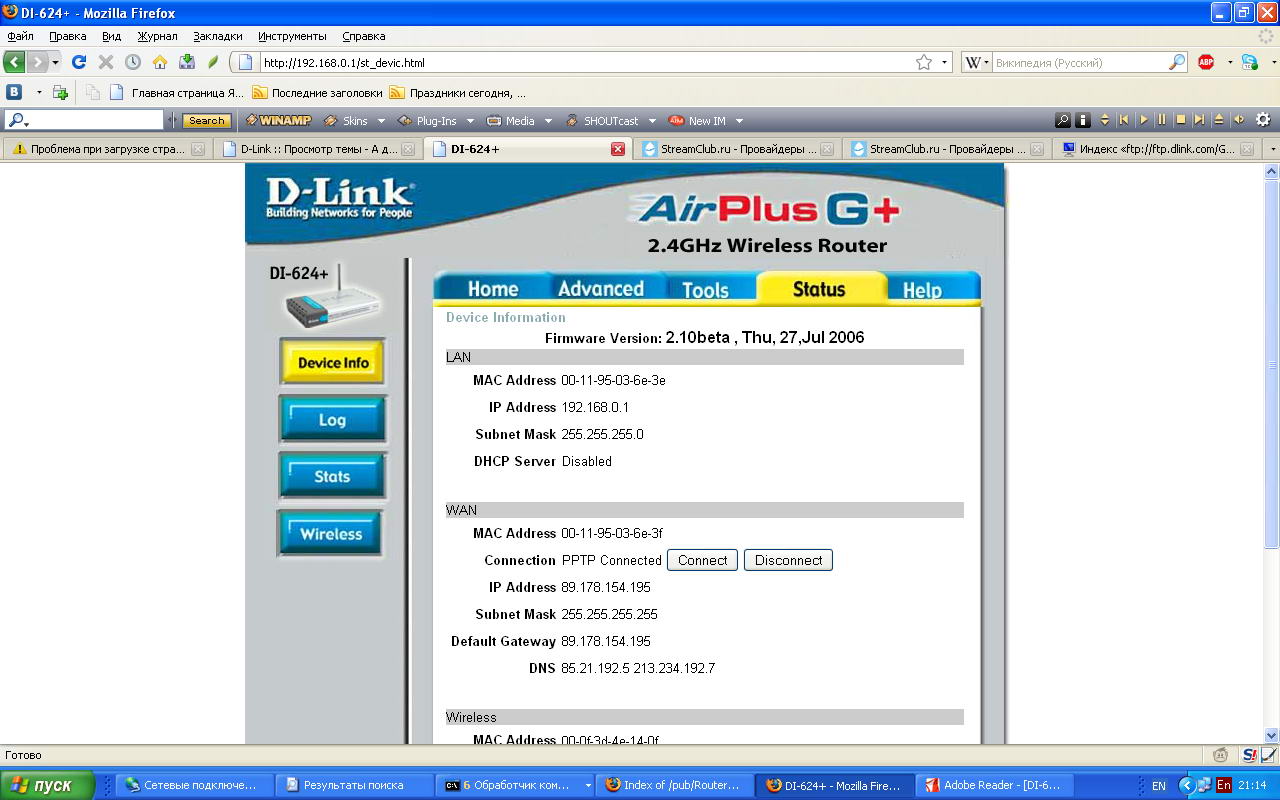Switch to 'Сетевые подключе...' taskbar window
This screenshot has width=1280, height=800.
tap(194, 785)
